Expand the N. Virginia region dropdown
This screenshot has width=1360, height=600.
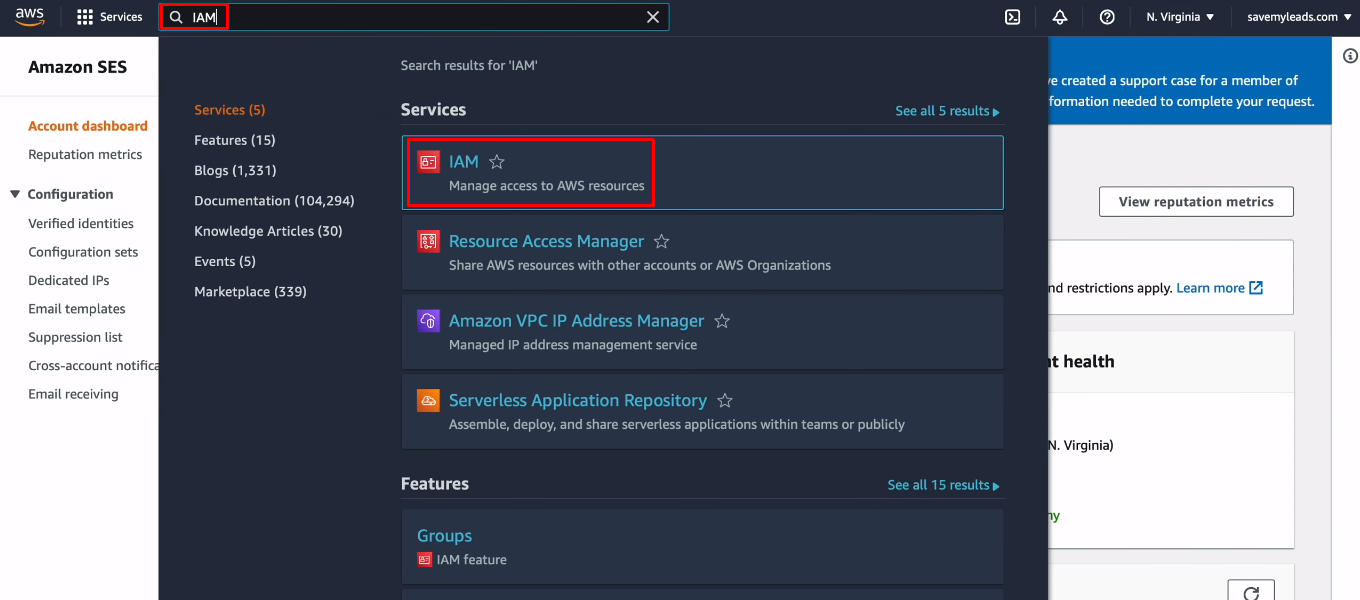(1180, 17)
